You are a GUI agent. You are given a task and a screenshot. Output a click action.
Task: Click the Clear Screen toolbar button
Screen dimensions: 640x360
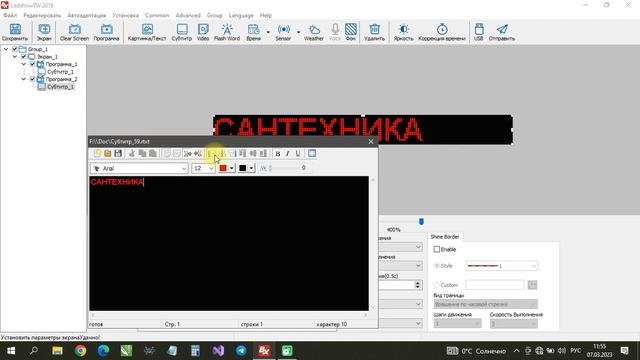(x=74, y=32)
